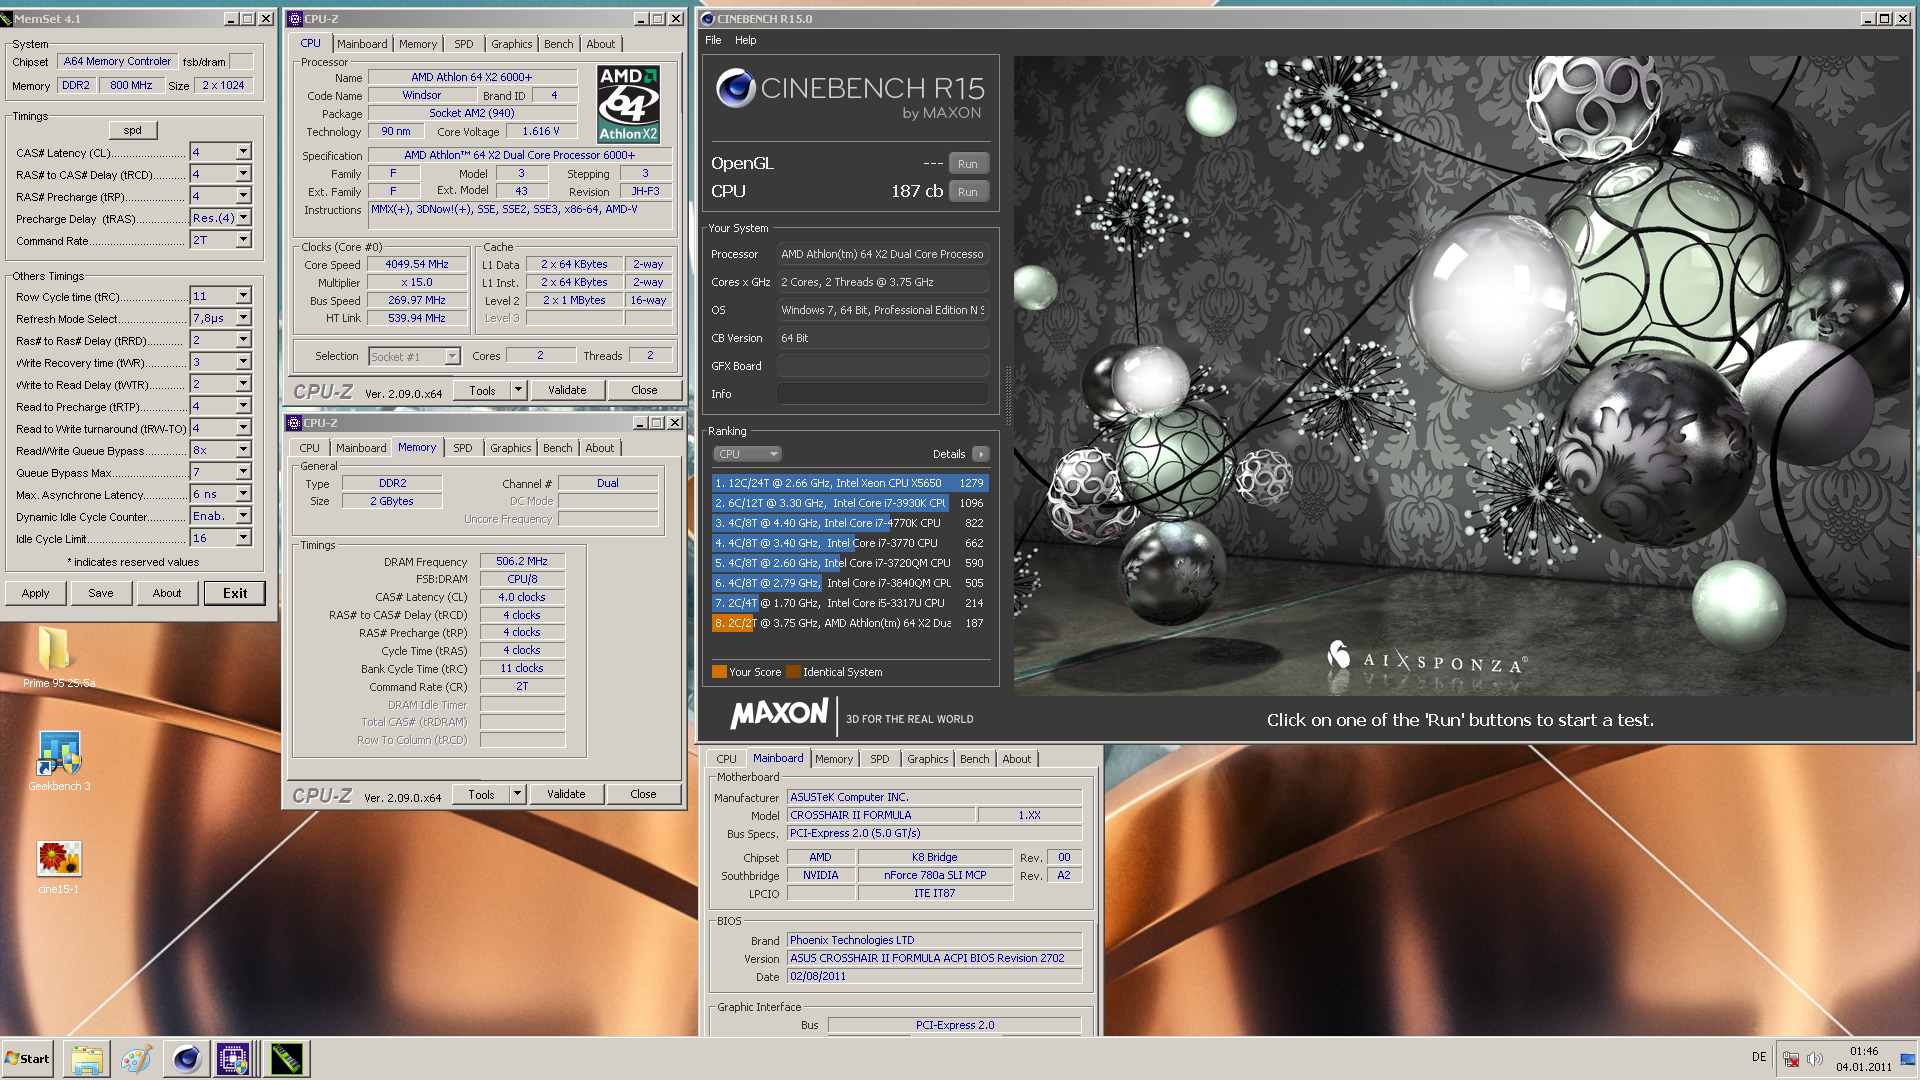Expand the Row Cycle time (tRC) dropdown

pyautogui.click(x=243, y=296)
